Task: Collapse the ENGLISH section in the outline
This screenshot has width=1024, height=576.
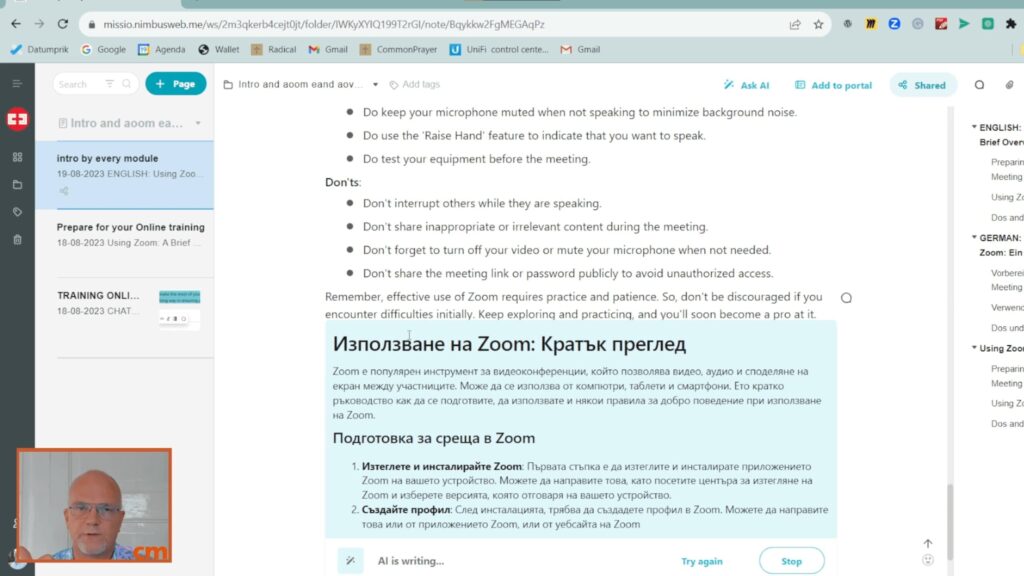Action: (974, 127)
